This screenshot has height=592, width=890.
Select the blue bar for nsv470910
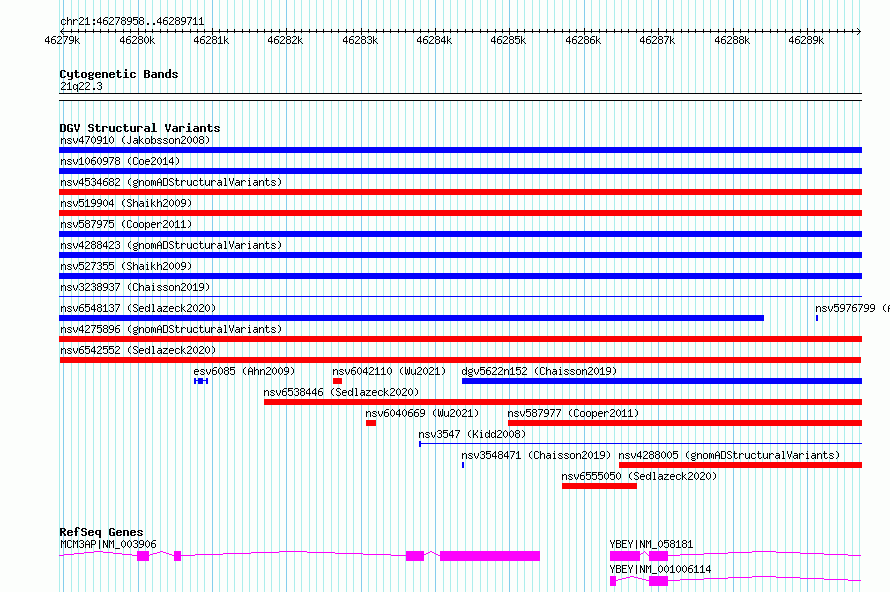pos(460,150)
